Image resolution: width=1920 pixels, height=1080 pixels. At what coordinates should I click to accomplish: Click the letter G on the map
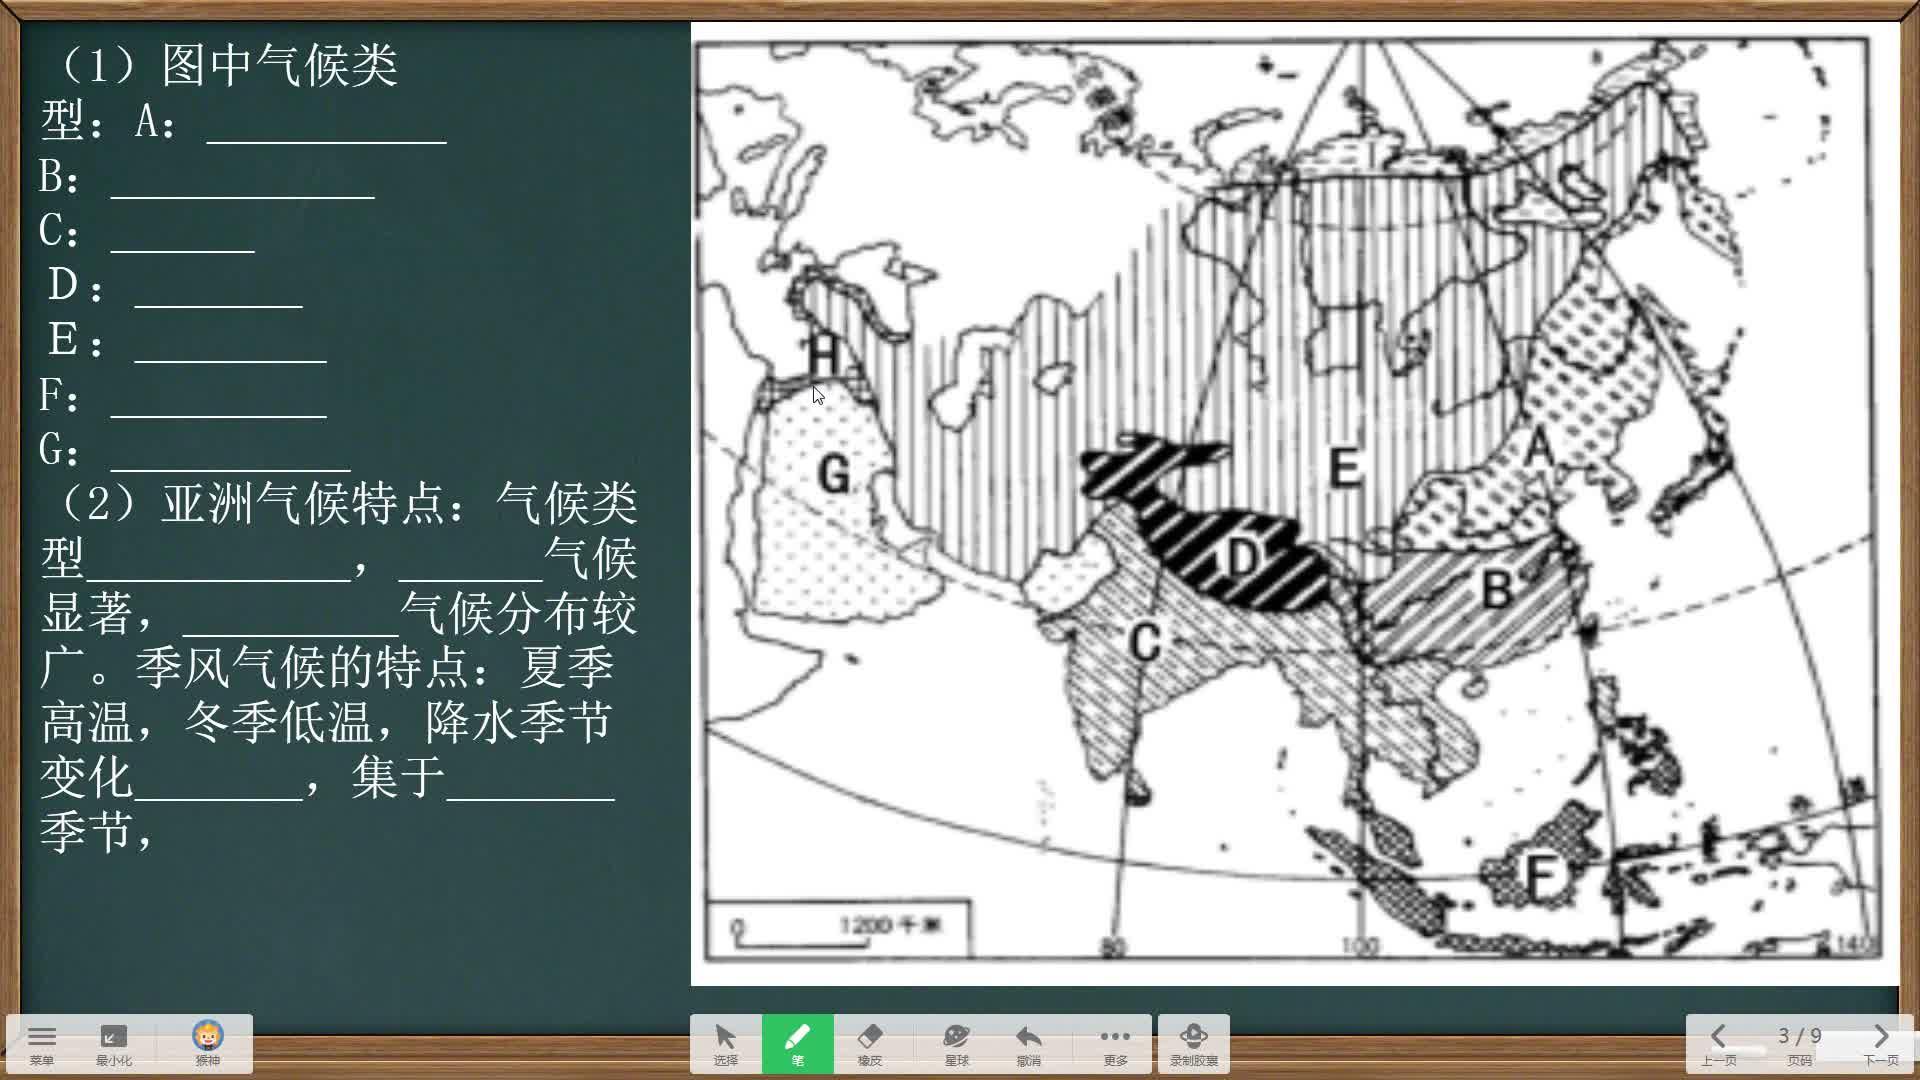[x=834, y=474]
